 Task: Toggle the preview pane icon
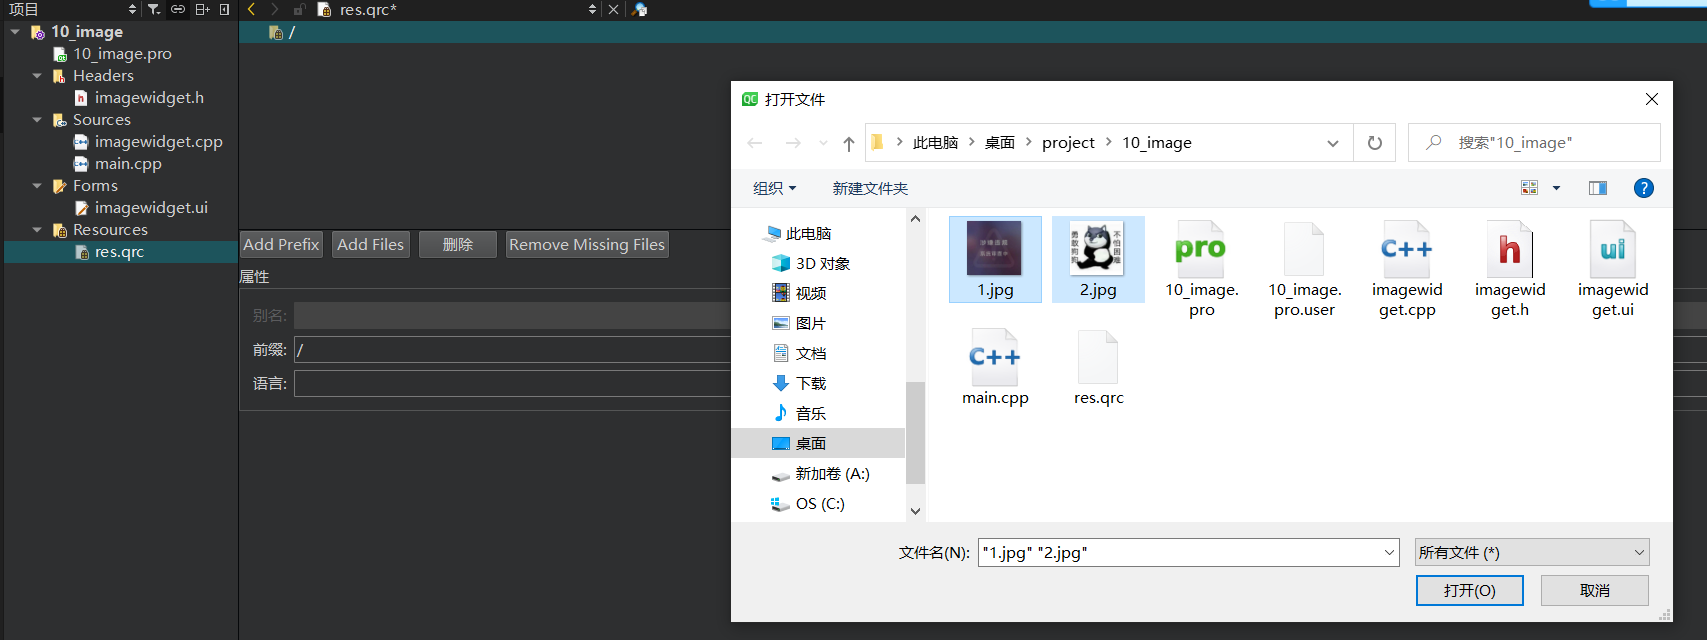(1598, 188)
